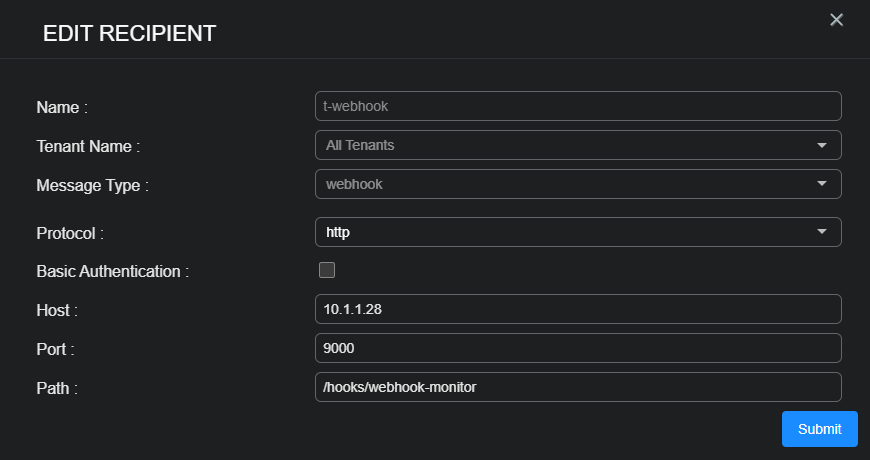Screen dimensions: 870x460
Task: Click the 'Host :' label
Action: [57, 311]
